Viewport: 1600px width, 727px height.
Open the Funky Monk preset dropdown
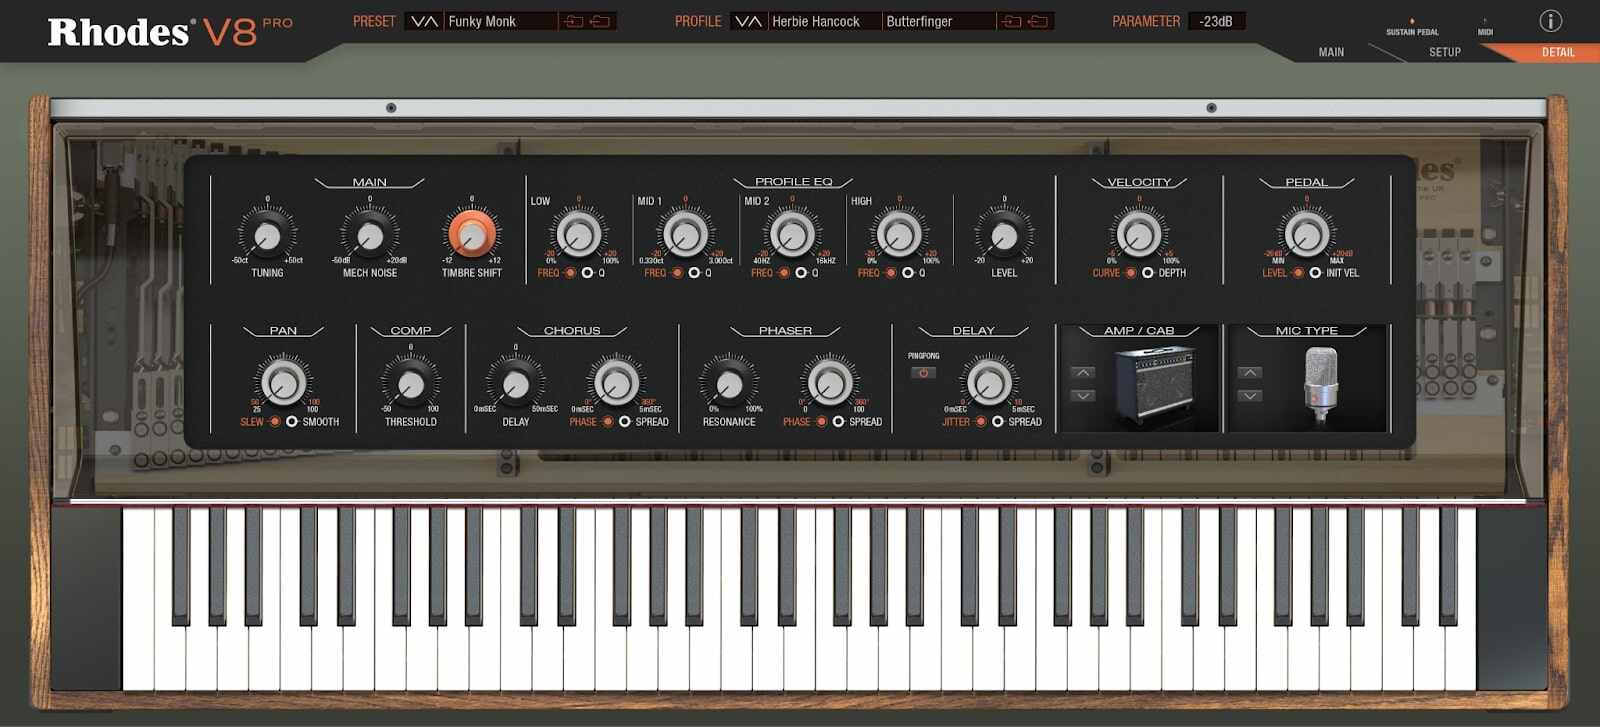click(500, 21)
